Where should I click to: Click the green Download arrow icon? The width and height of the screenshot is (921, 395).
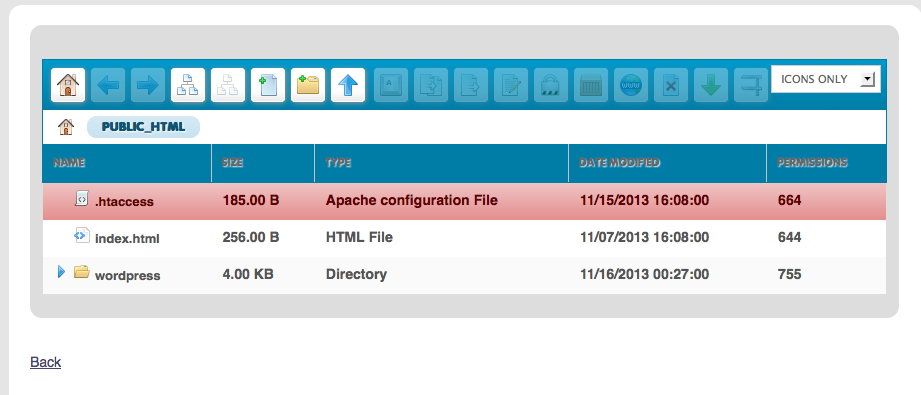711,85
